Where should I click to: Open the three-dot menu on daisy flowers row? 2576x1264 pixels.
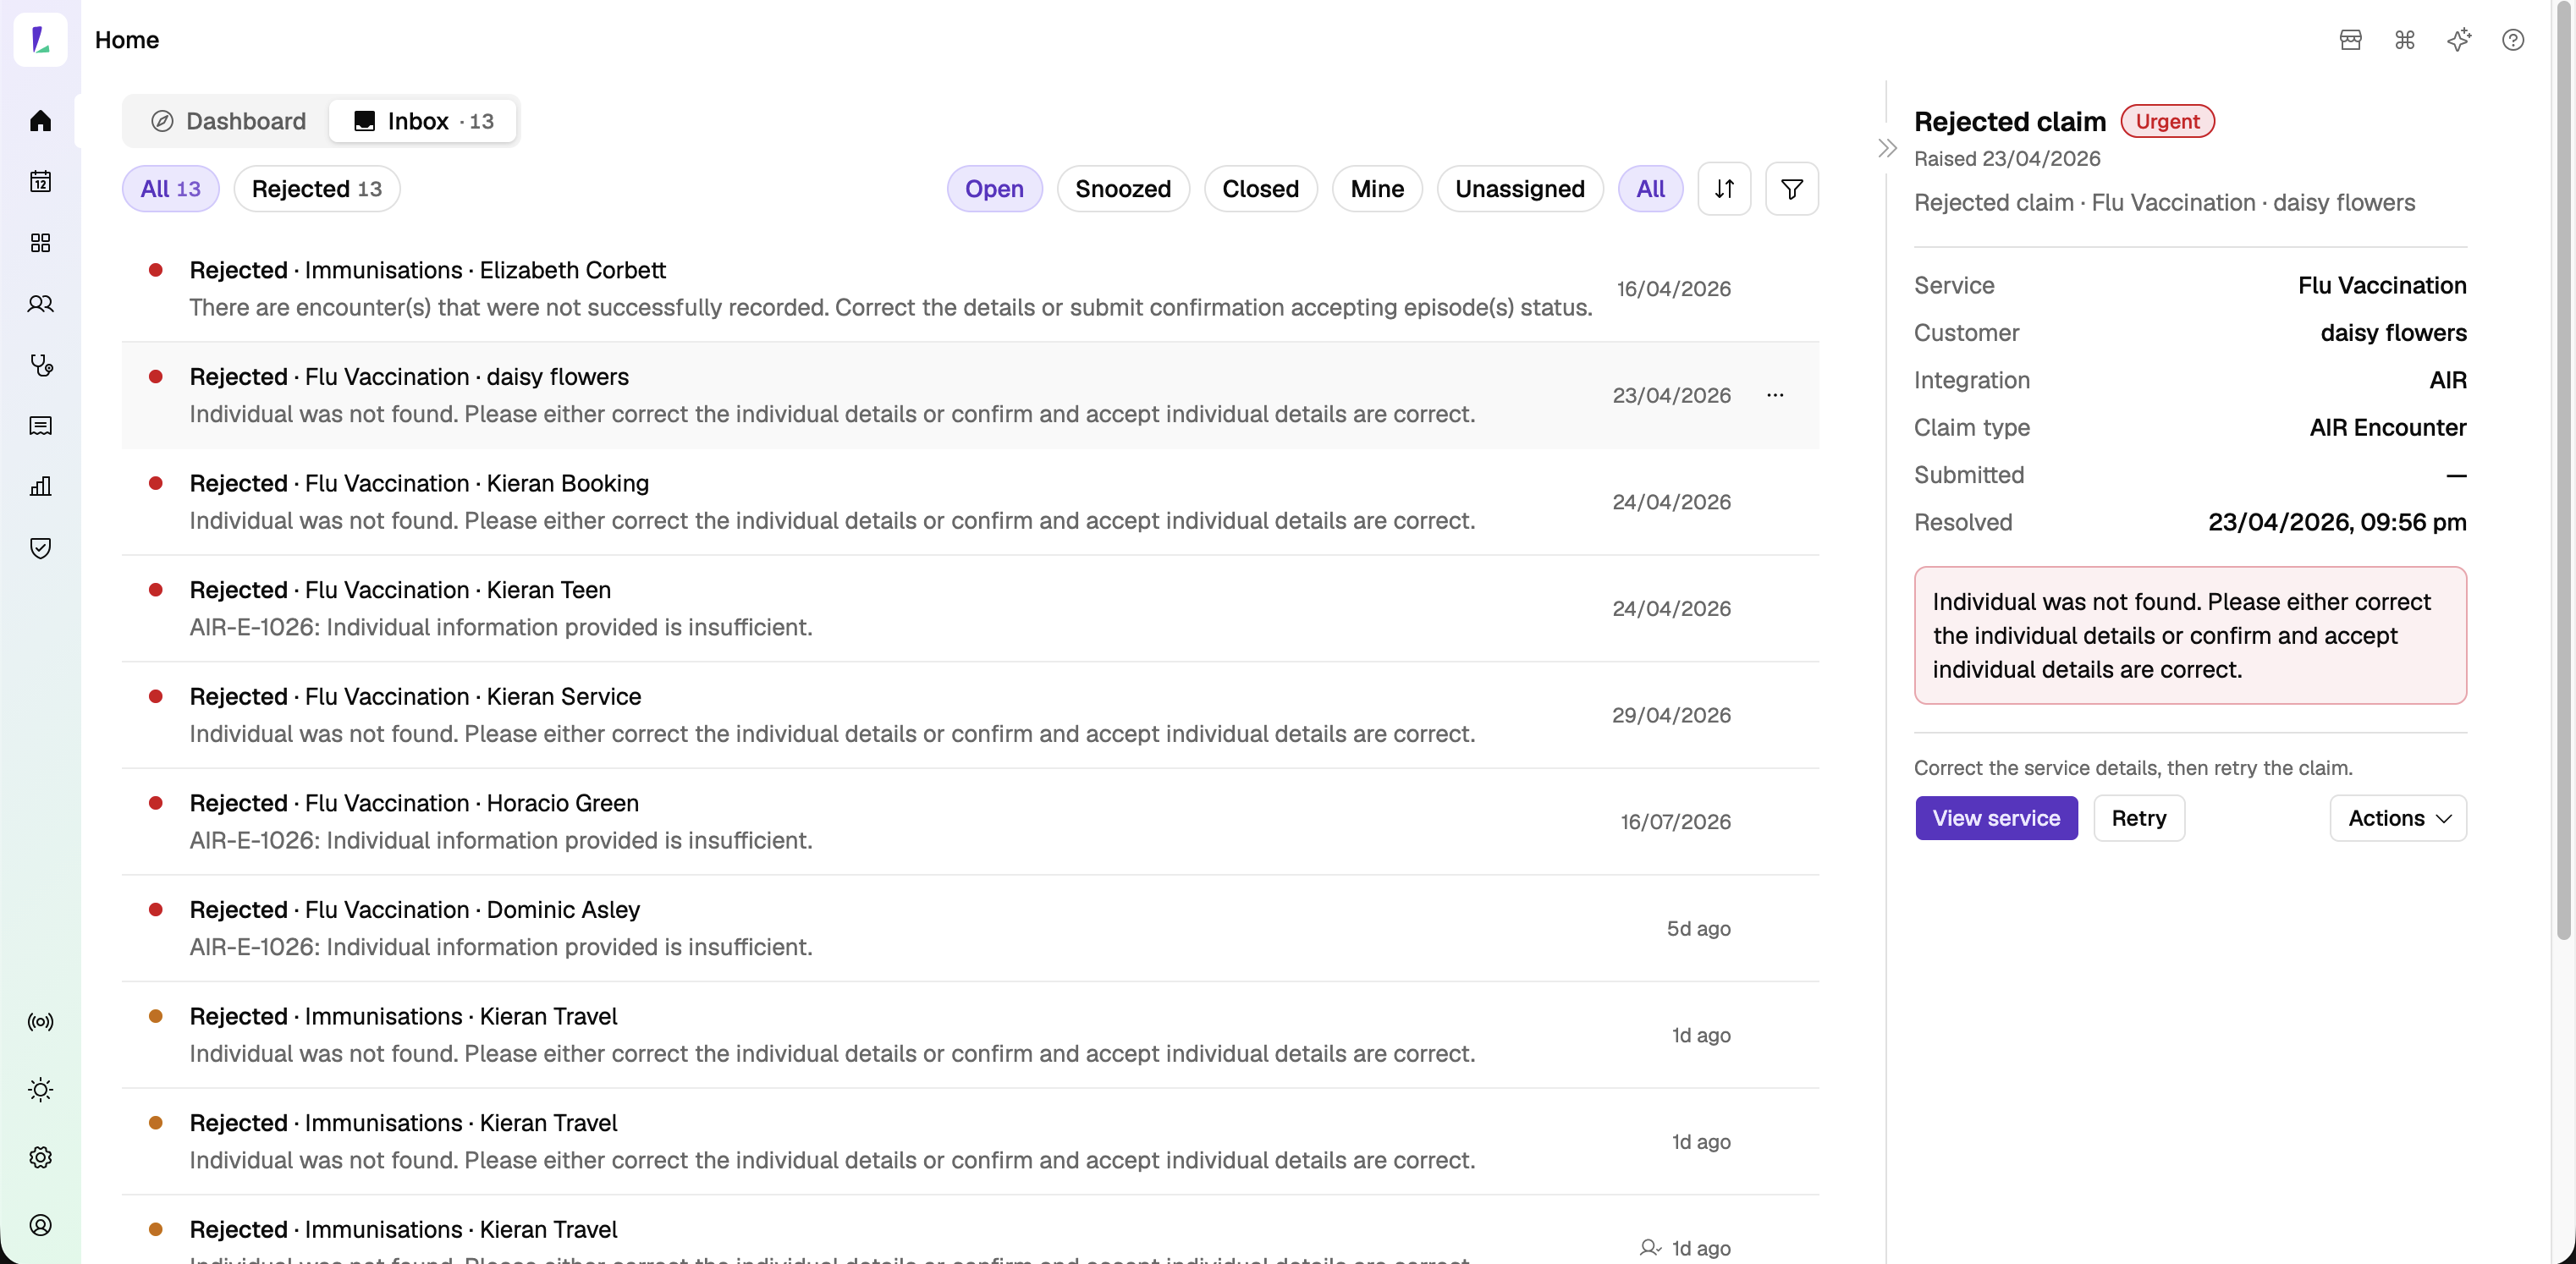pos(1775,395)
